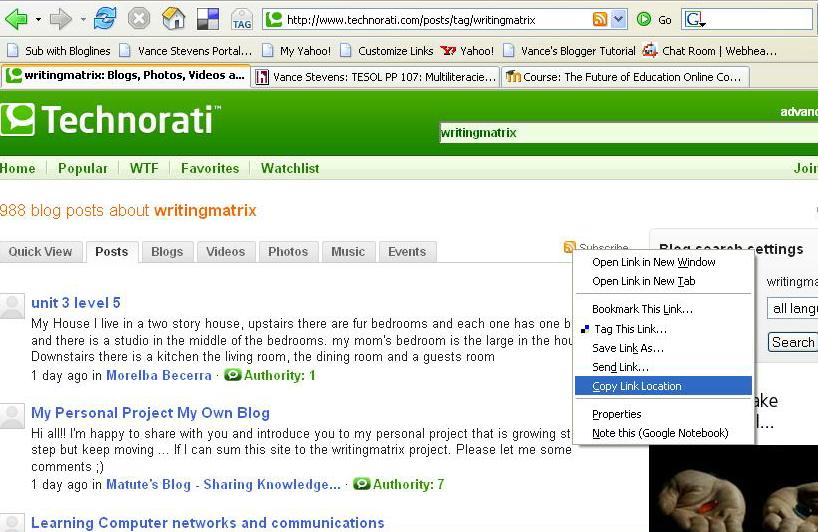Click the Subscribe RSS icon
Viewport: 818px width, 532px height.
(x=569, y=246)
